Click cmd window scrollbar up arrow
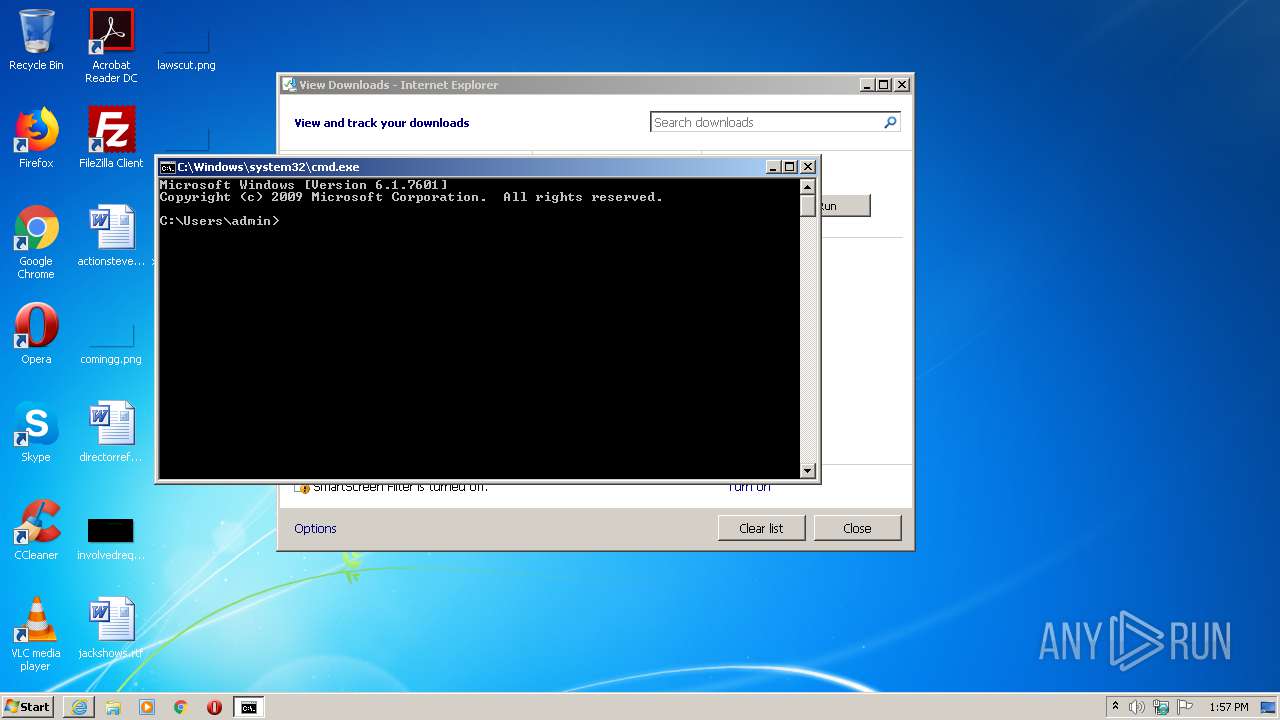 click(x=808, y=186)
